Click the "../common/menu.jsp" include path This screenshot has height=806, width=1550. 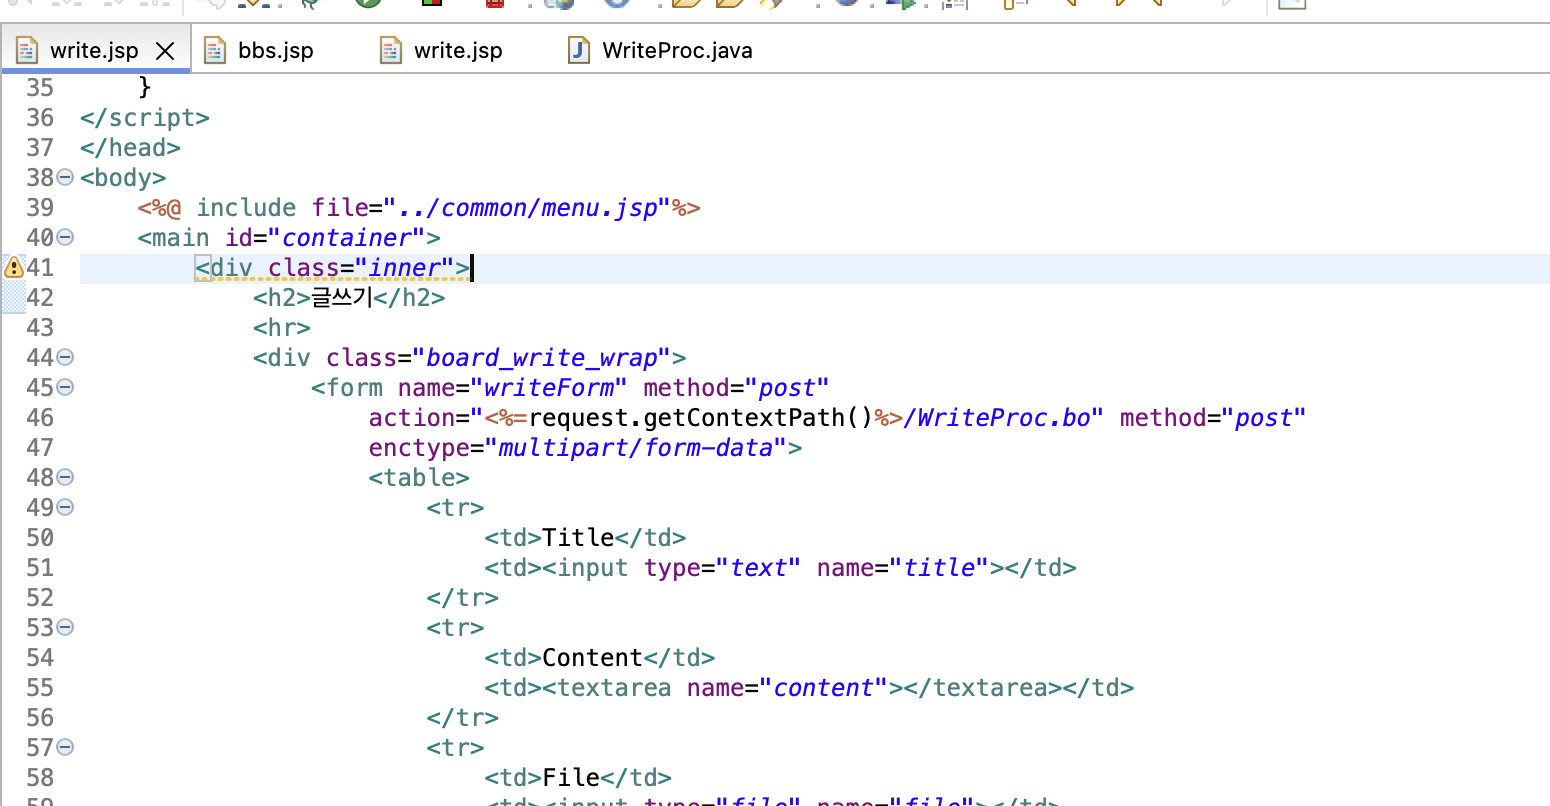pyautogui.click(x=528, y=208)
